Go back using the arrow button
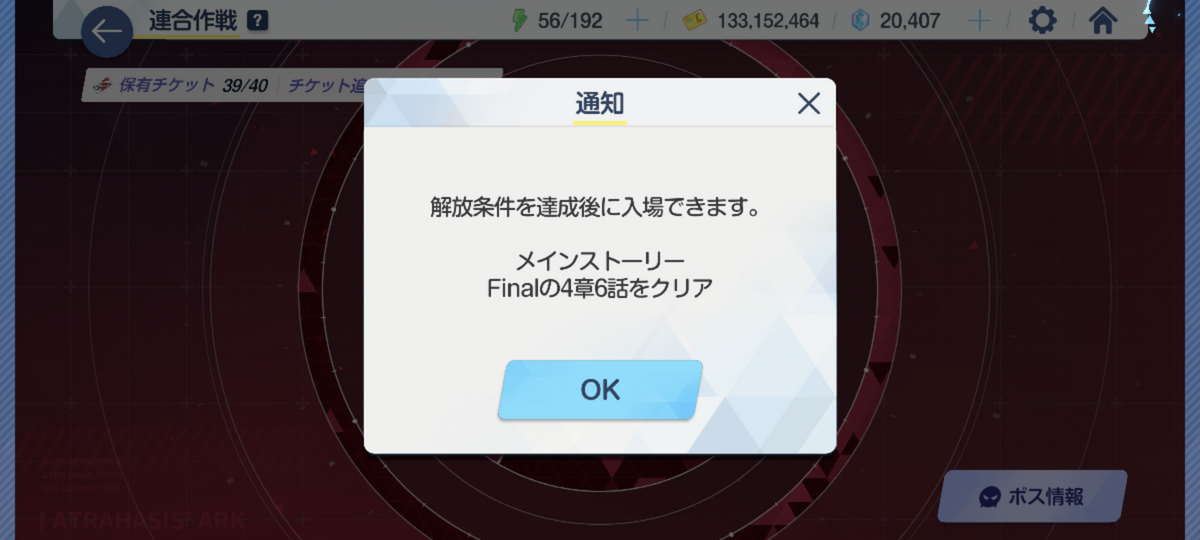 (x=107, y=32)
